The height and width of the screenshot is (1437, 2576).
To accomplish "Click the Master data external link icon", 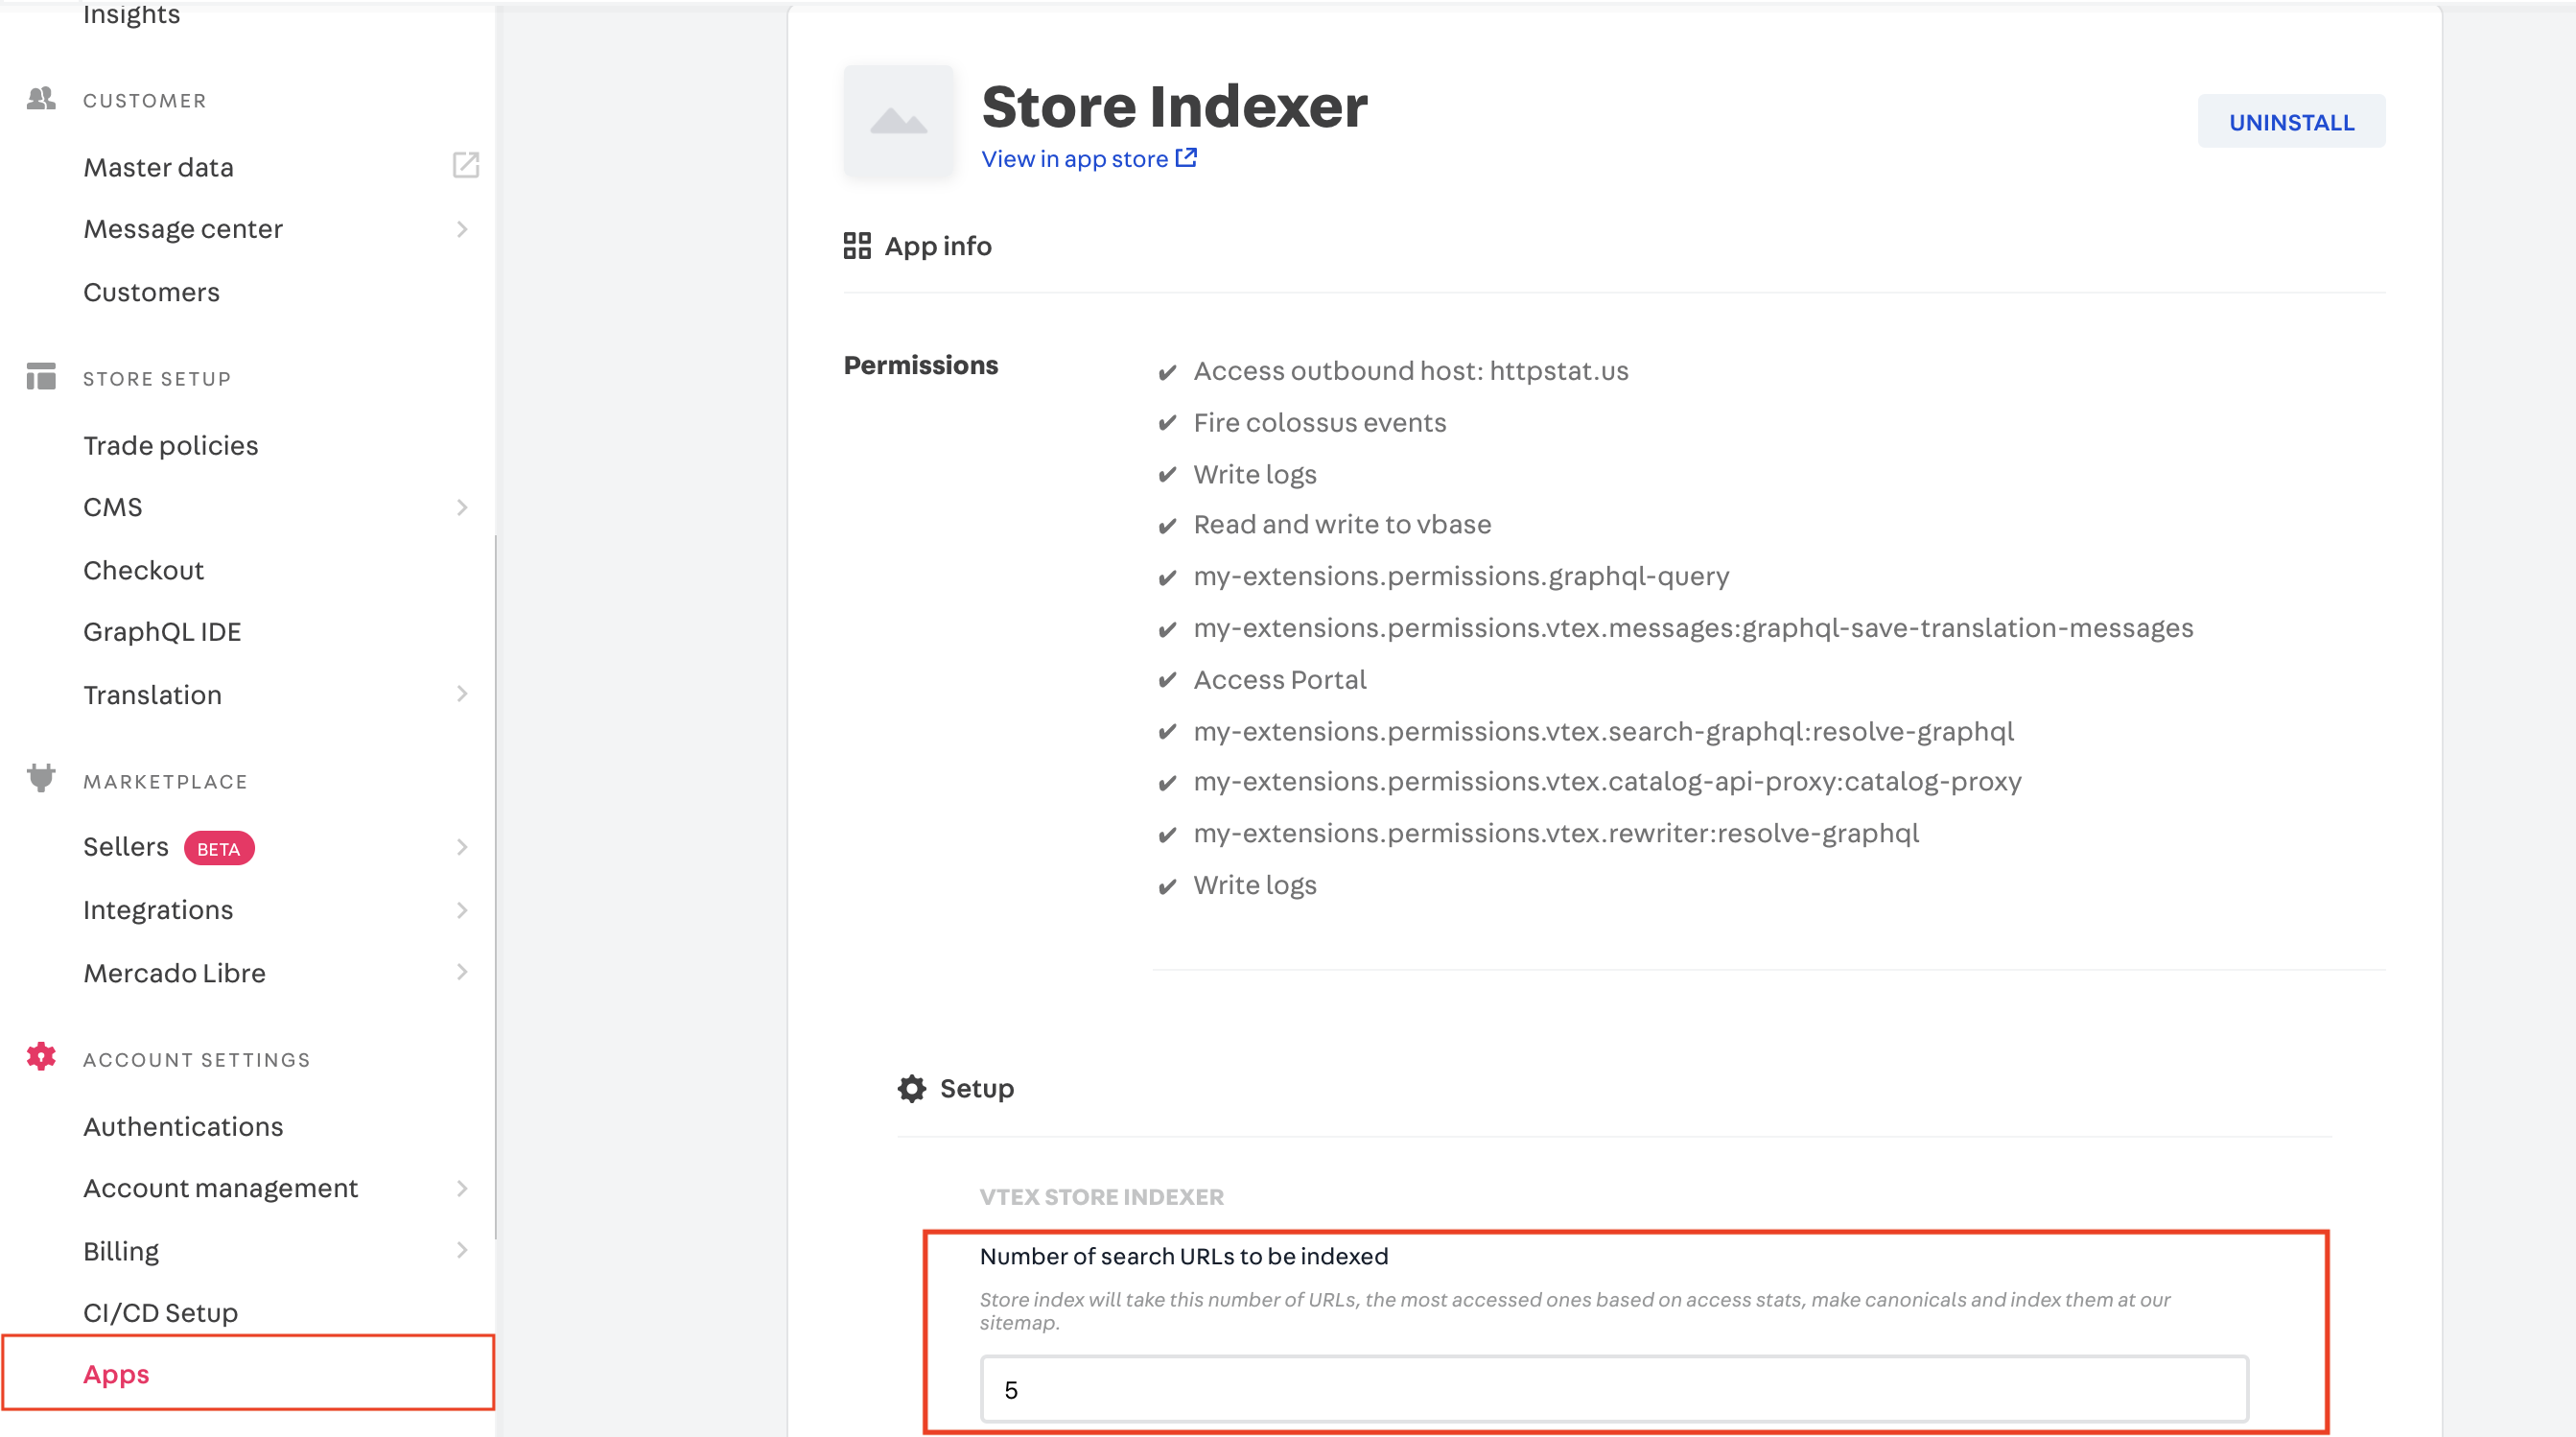I will tap(466, 165).
